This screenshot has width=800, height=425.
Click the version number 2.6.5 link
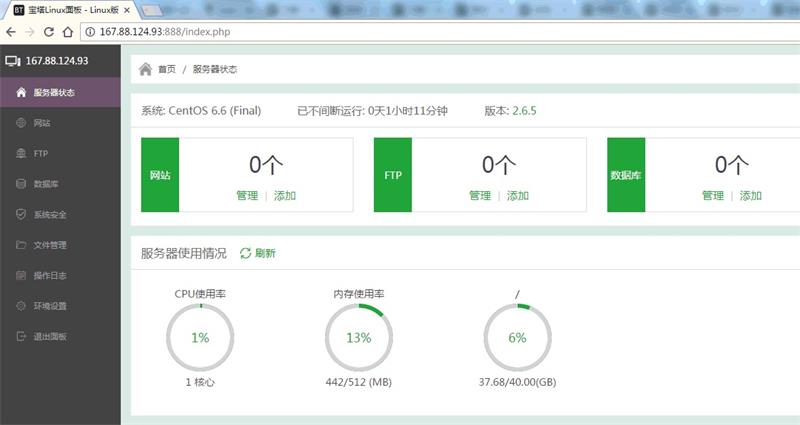pos(524,111)
